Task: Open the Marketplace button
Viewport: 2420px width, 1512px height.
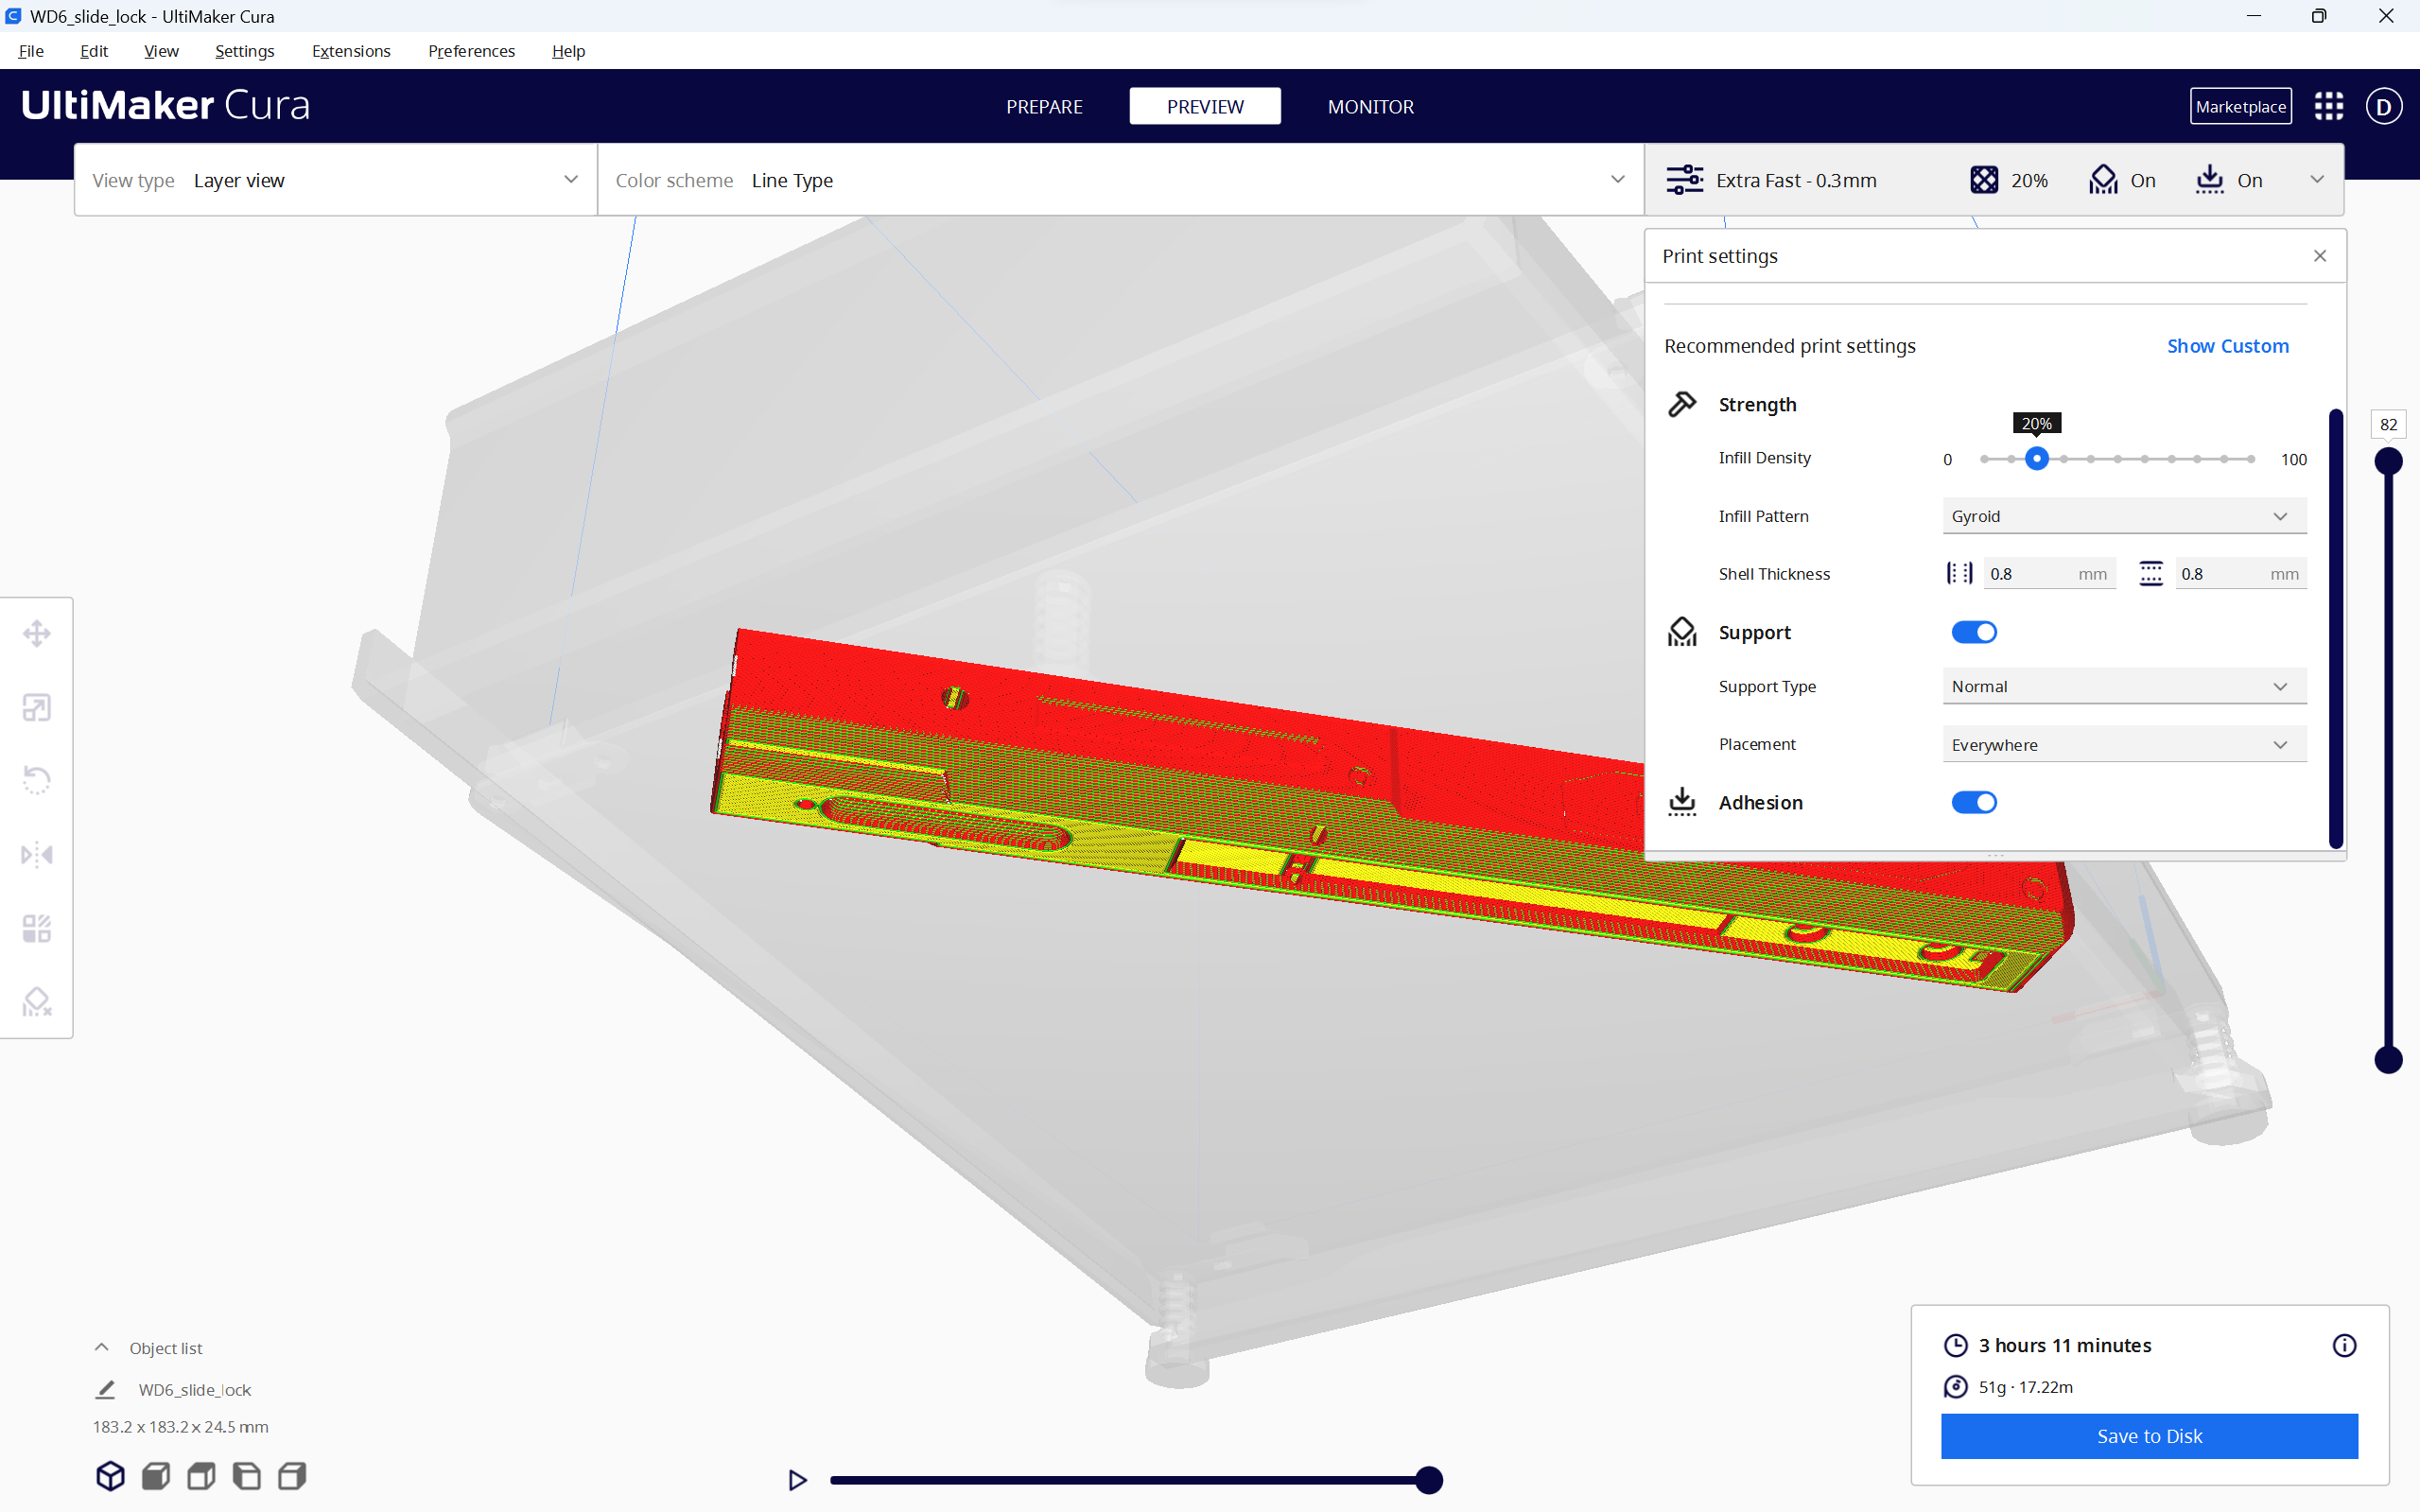Action: tap(2240, 106)
